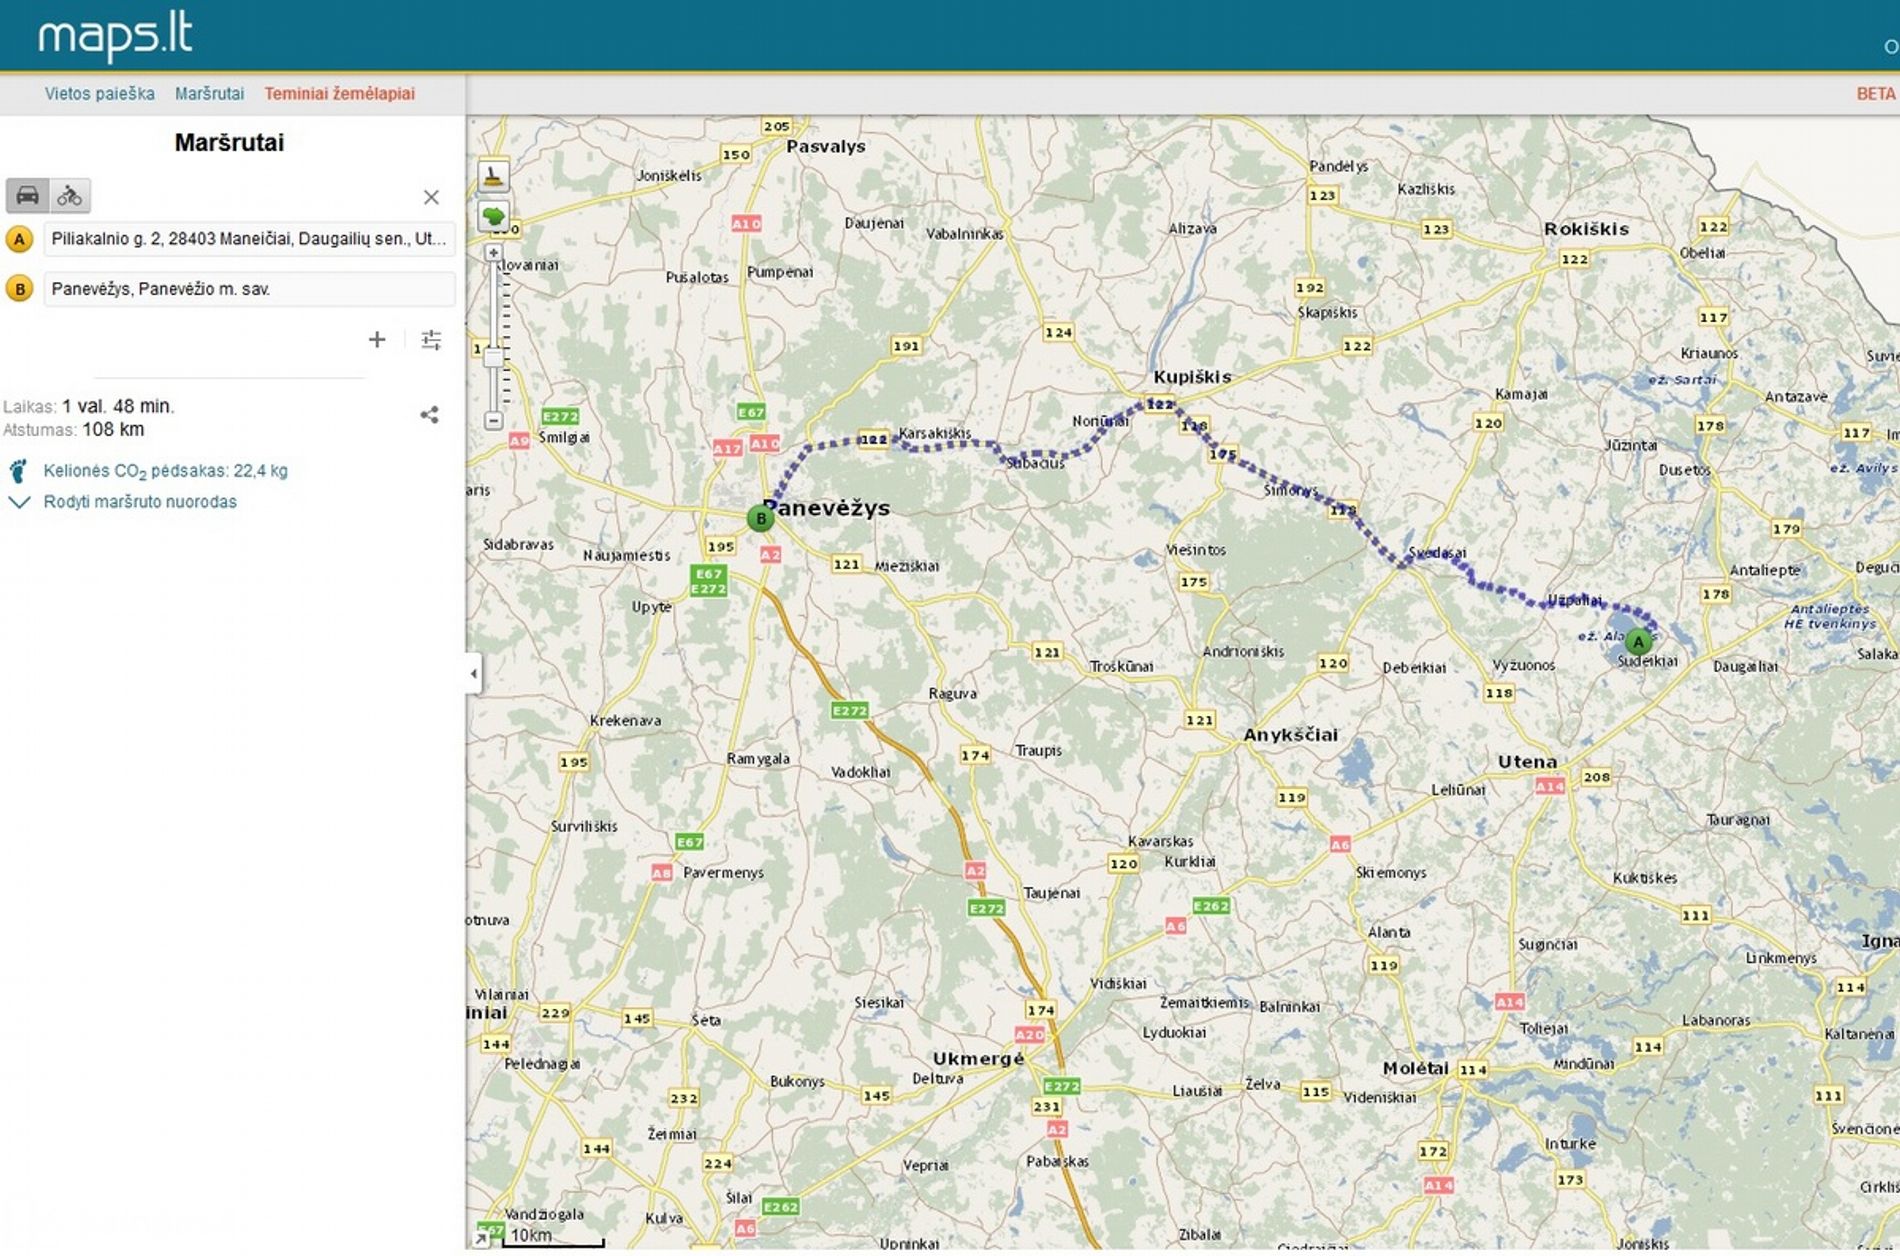Click the map clear broom tool

pos(493,176)
